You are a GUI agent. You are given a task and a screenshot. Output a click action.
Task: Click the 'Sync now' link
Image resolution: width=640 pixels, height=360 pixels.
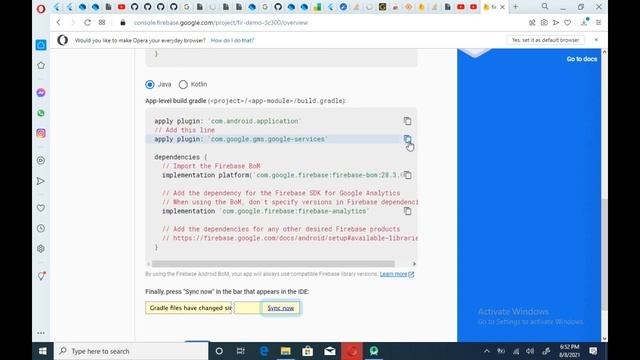pyautogui.click(x=280, y=308)
